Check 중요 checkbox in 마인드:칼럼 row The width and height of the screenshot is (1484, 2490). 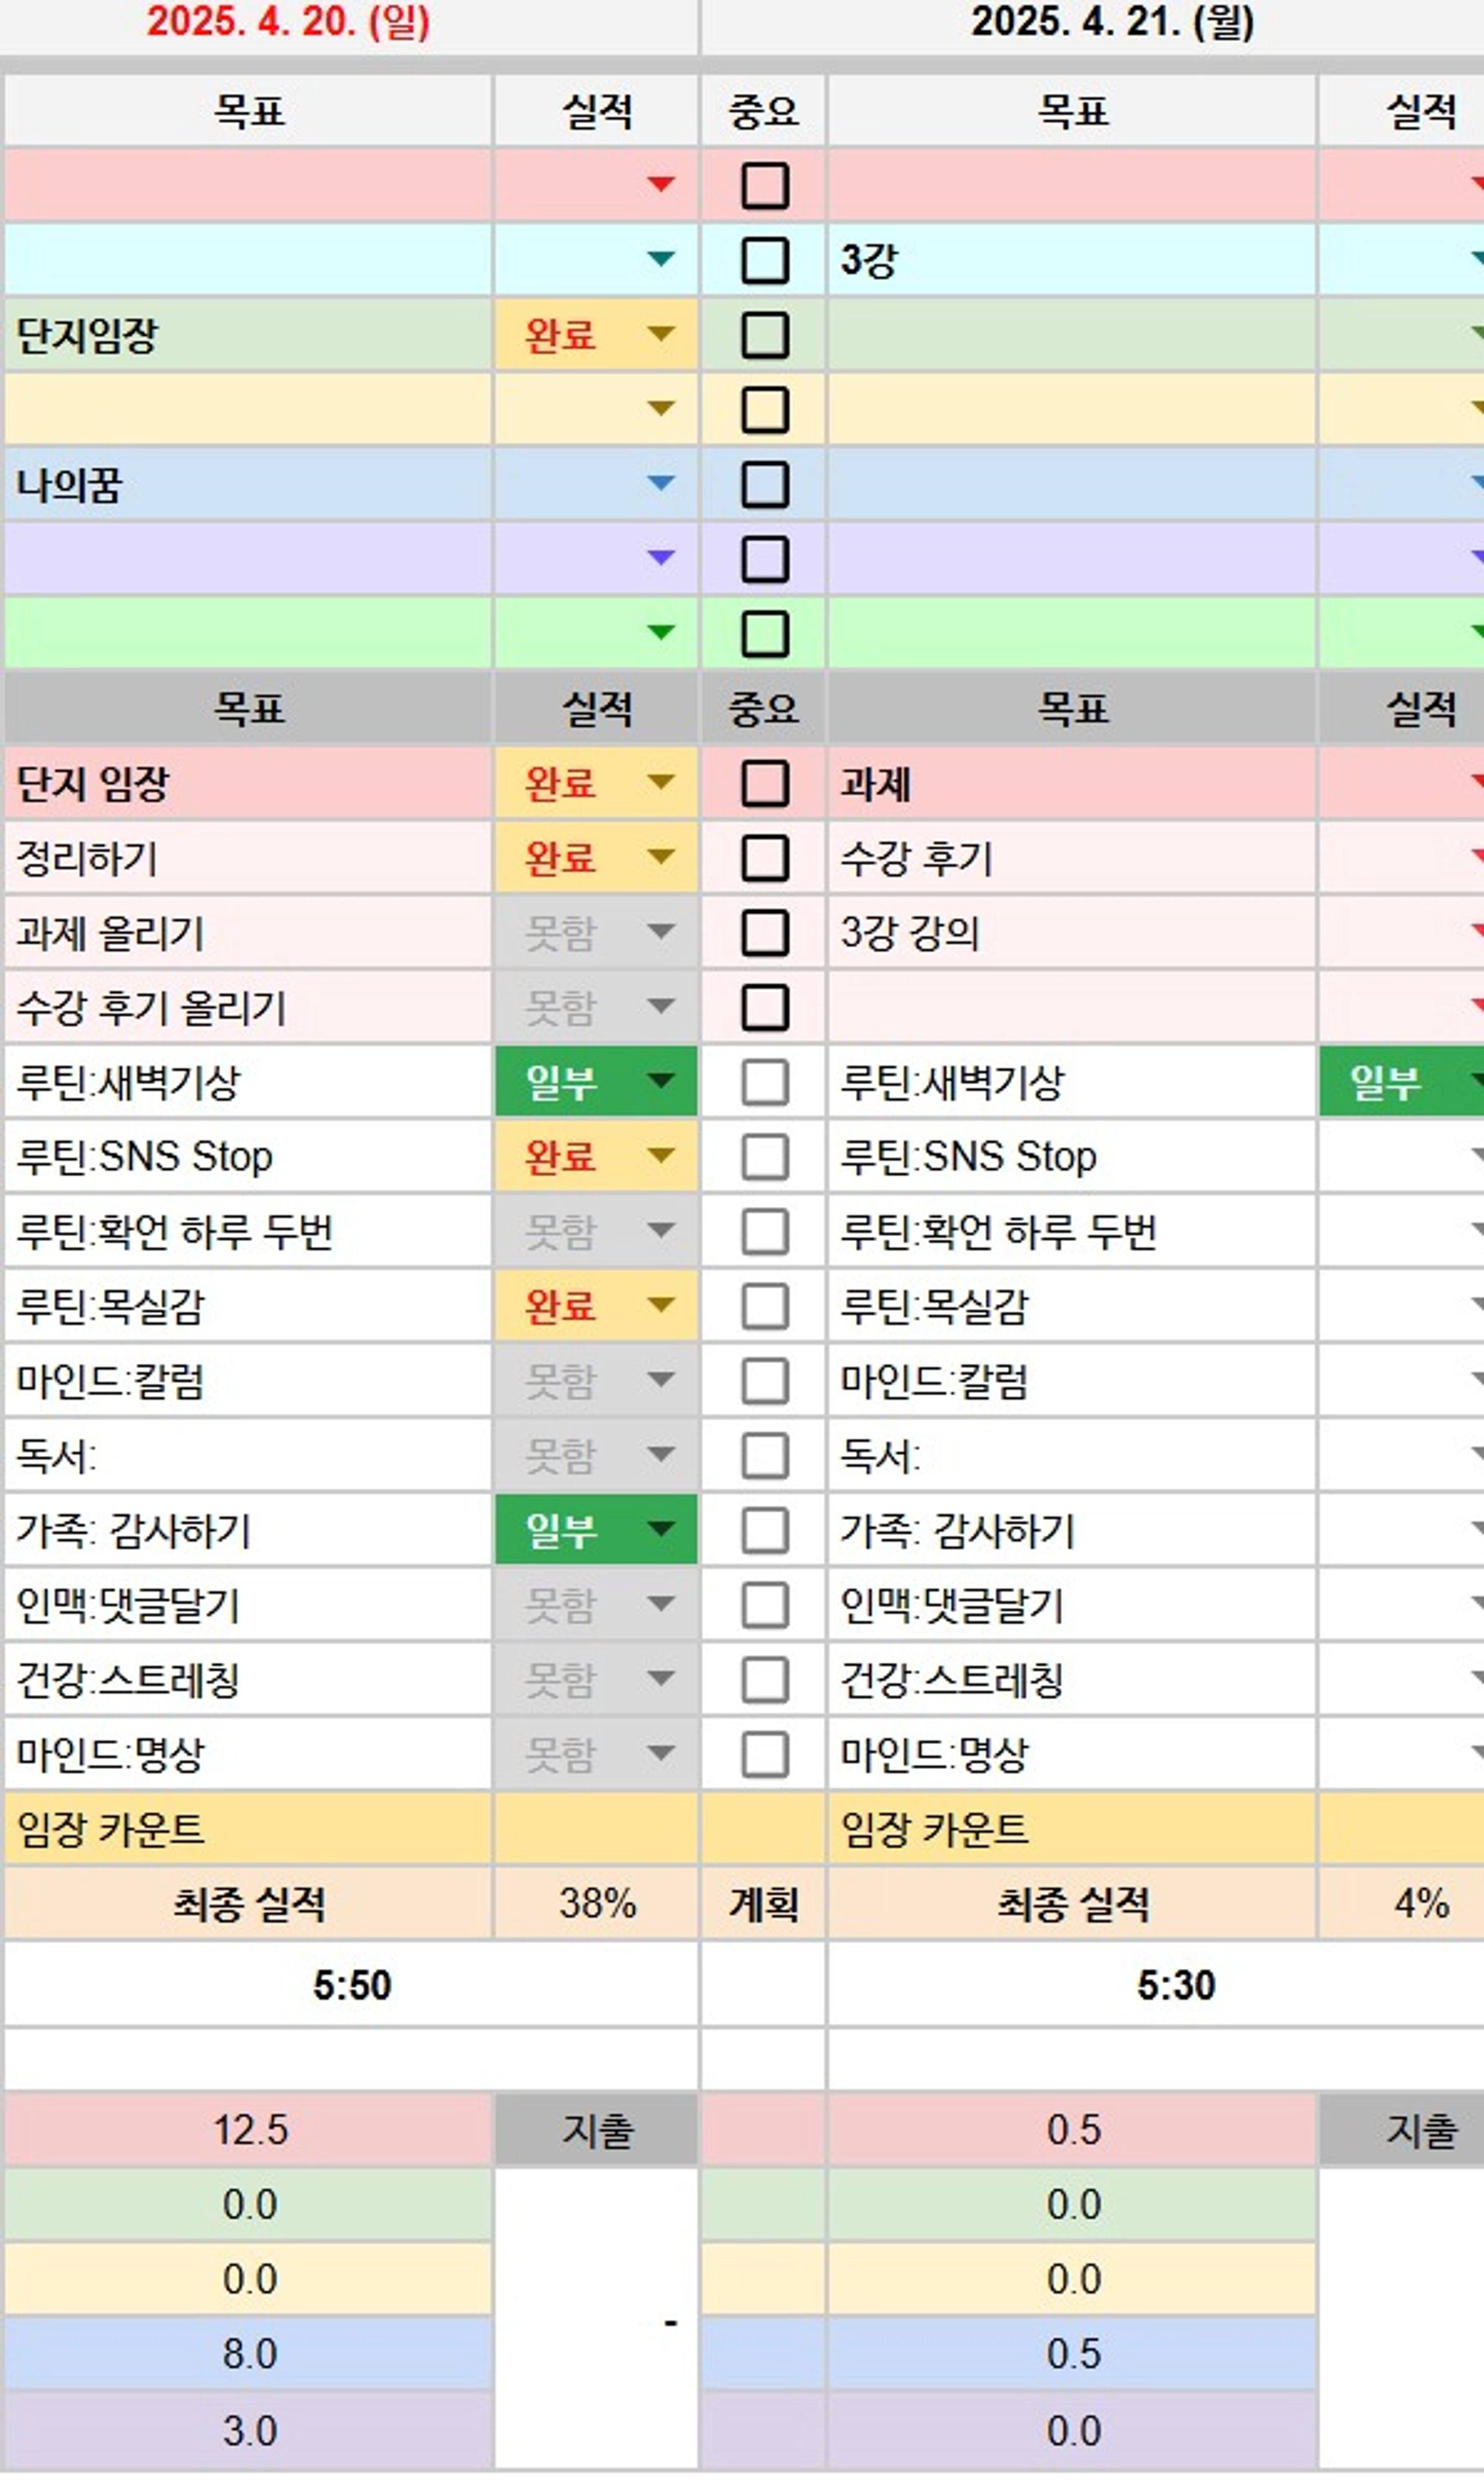point(765,1381)
